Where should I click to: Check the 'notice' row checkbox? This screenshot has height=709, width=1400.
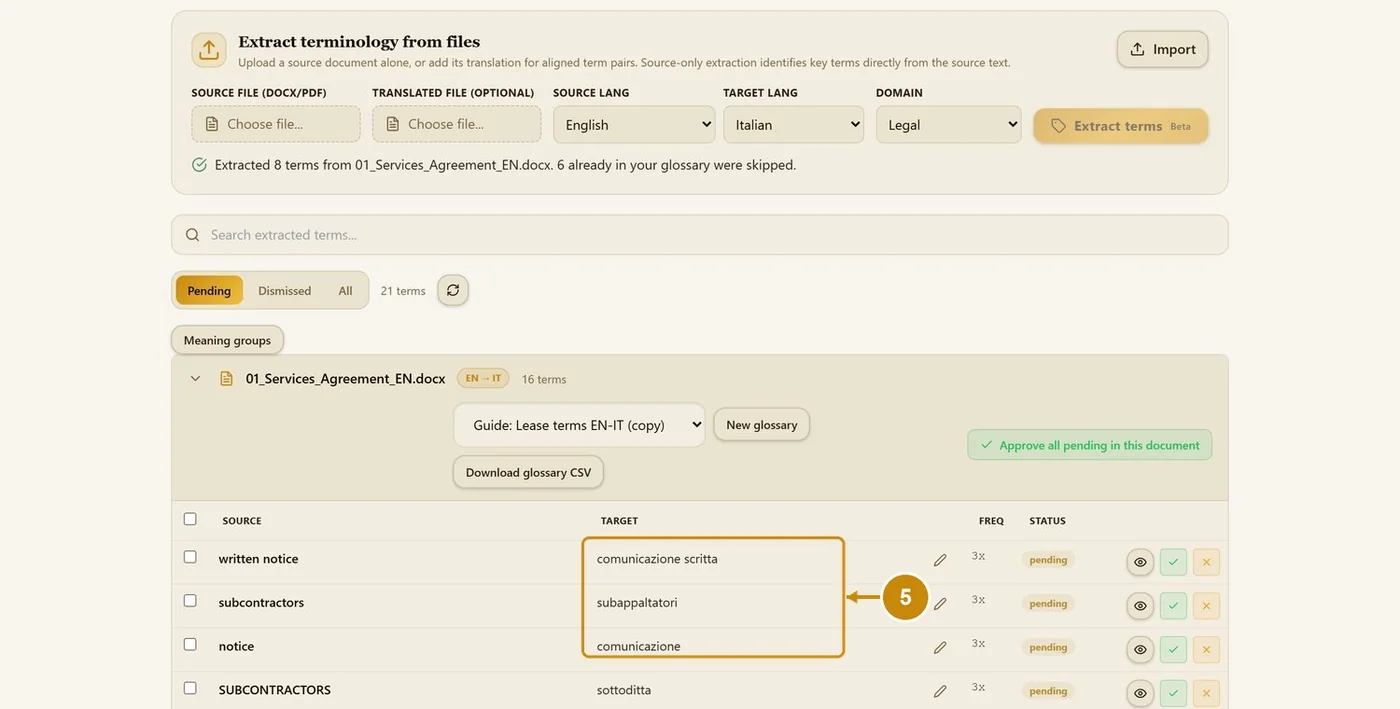(190, 645)
